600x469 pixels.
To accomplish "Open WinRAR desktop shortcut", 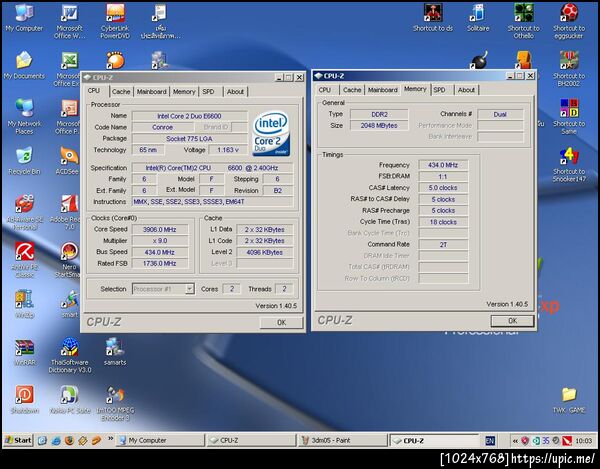I will tap(23, 348).
